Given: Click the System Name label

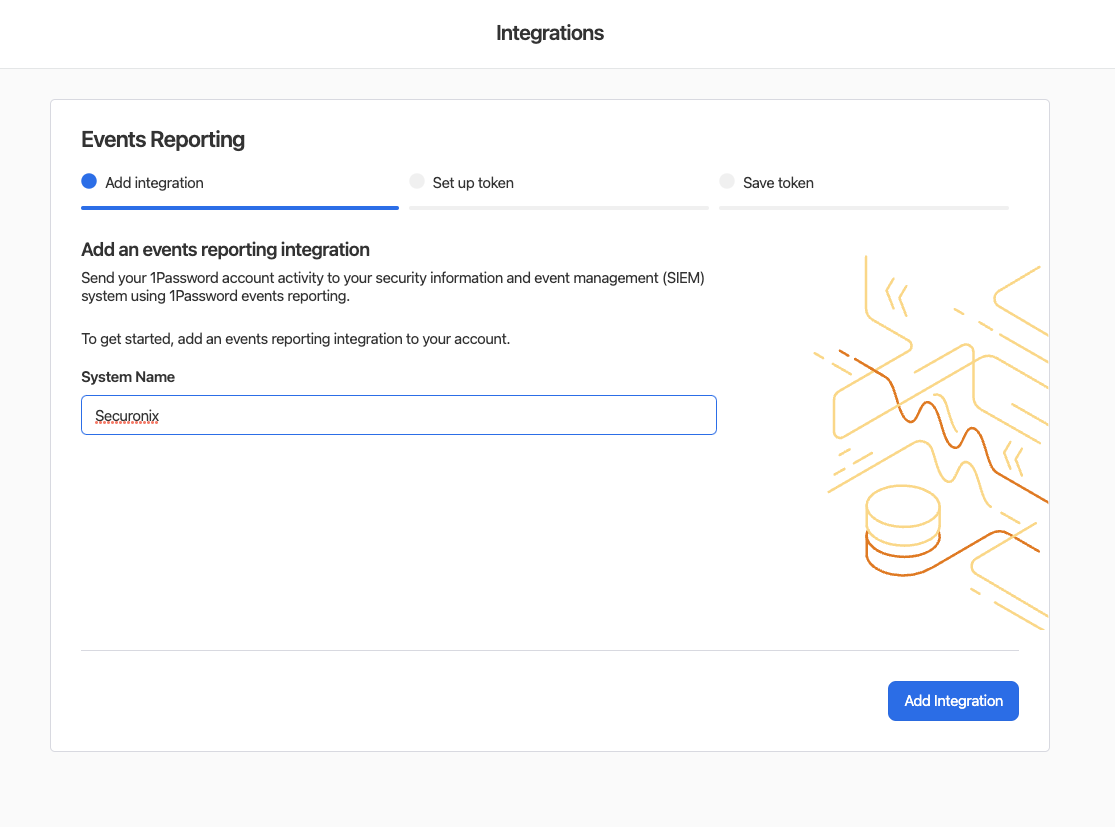Looking at the screenshot, I should (x=128, y=377).
